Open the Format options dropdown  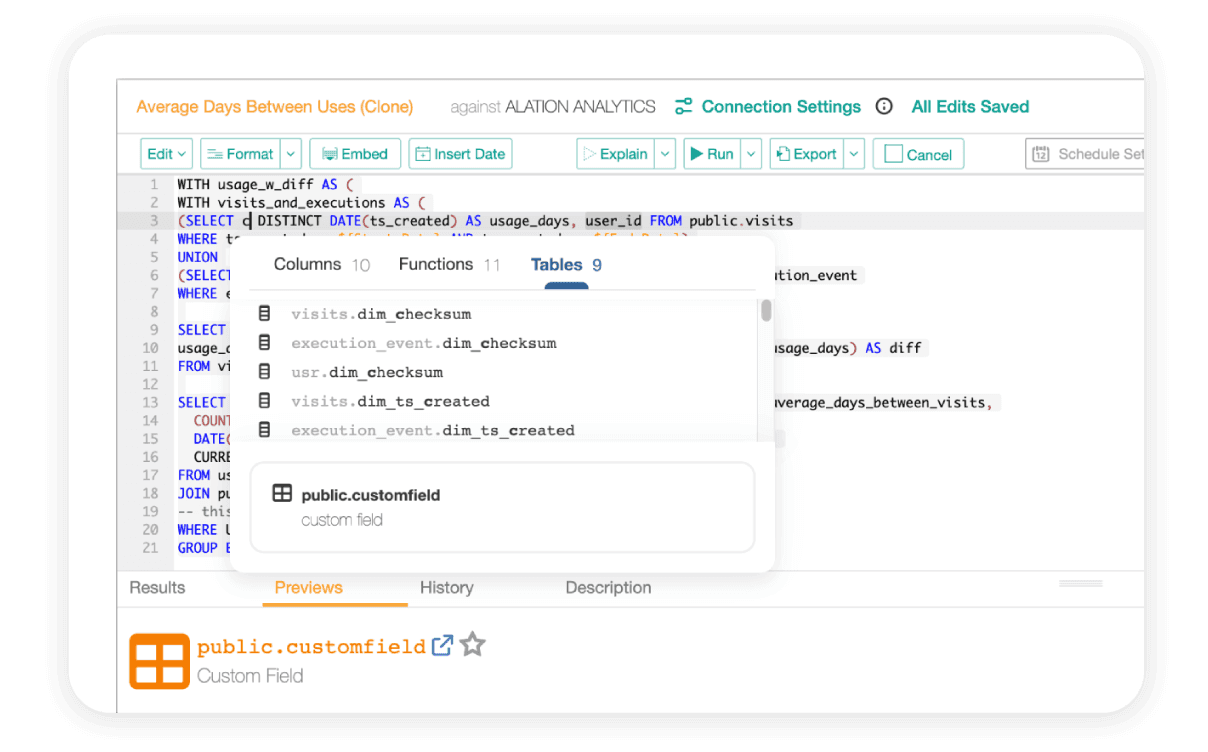(x=289, y=153)
